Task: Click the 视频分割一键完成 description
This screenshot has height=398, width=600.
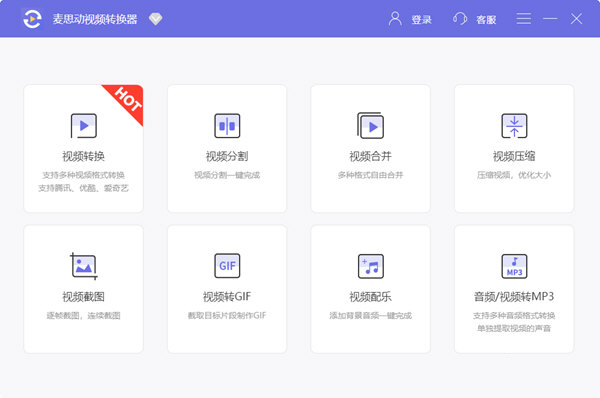Action: click(227, 175)
